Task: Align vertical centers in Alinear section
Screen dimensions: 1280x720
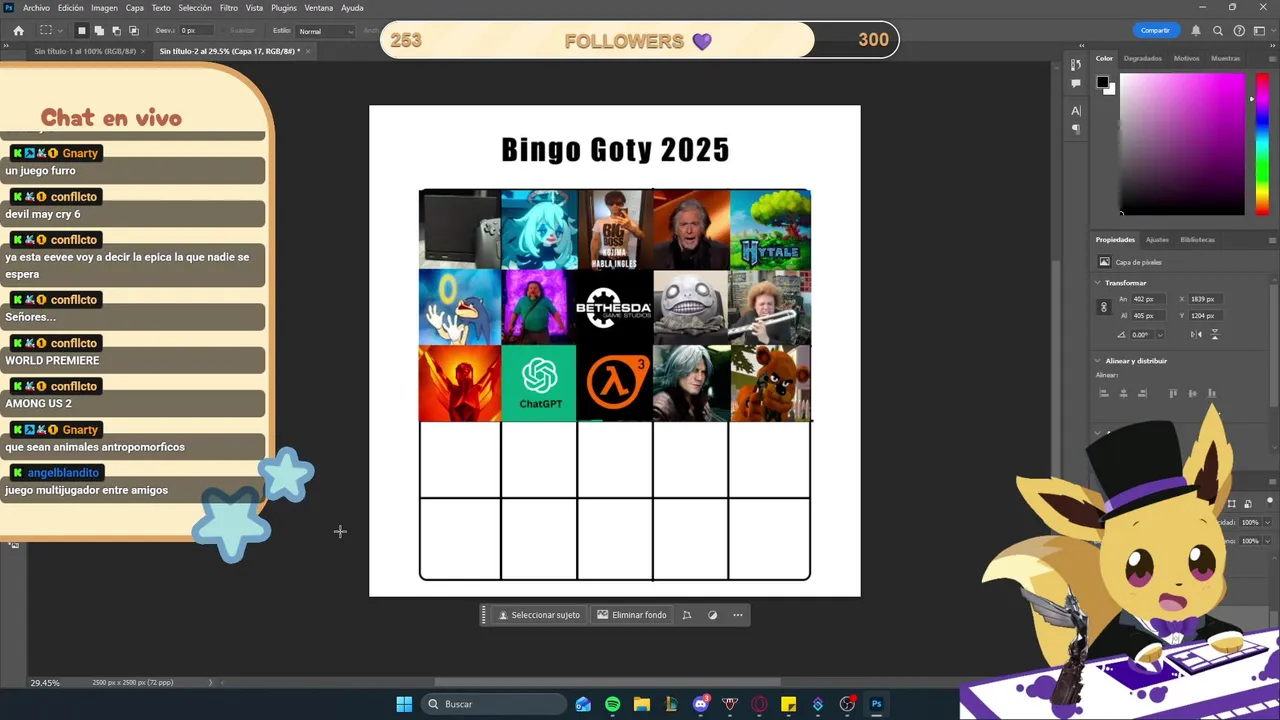Action: click(1192, 394)
